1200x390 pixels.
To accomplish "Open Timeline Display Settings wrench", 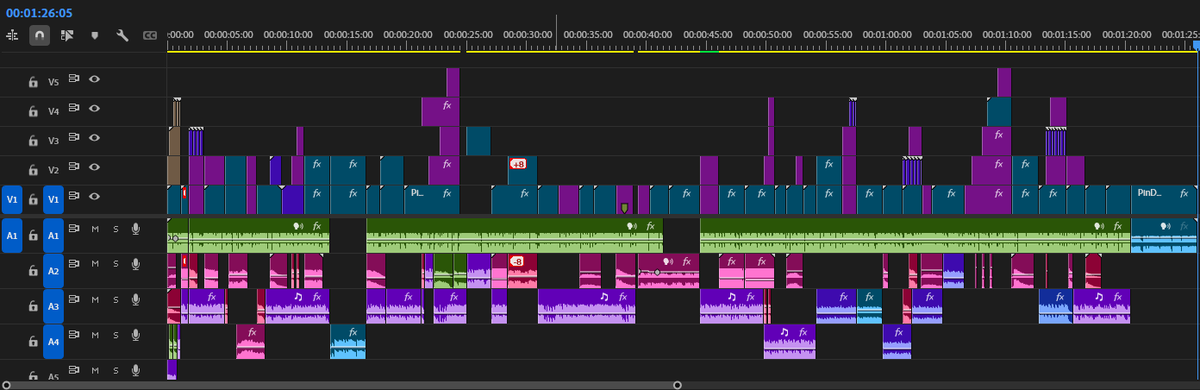I will click(123, 35).
